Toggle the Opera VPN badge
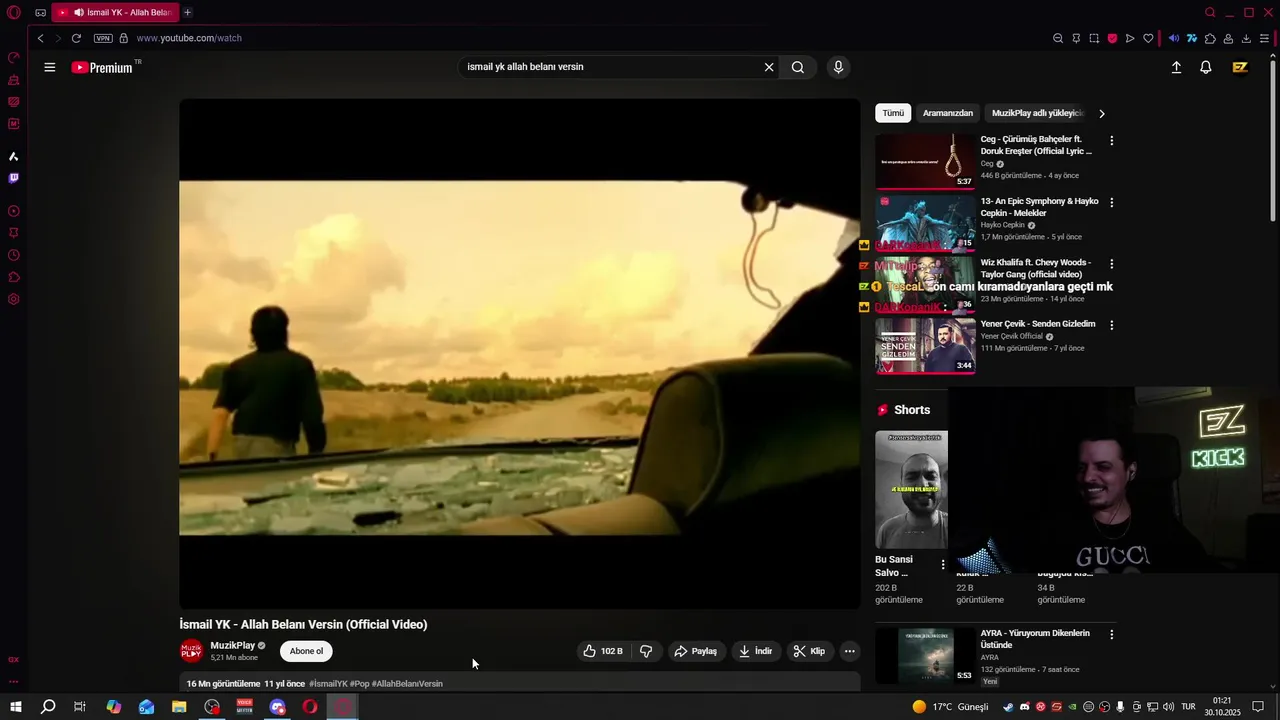This screenshot has height=720, width=1280. click(x=103, y=38)
